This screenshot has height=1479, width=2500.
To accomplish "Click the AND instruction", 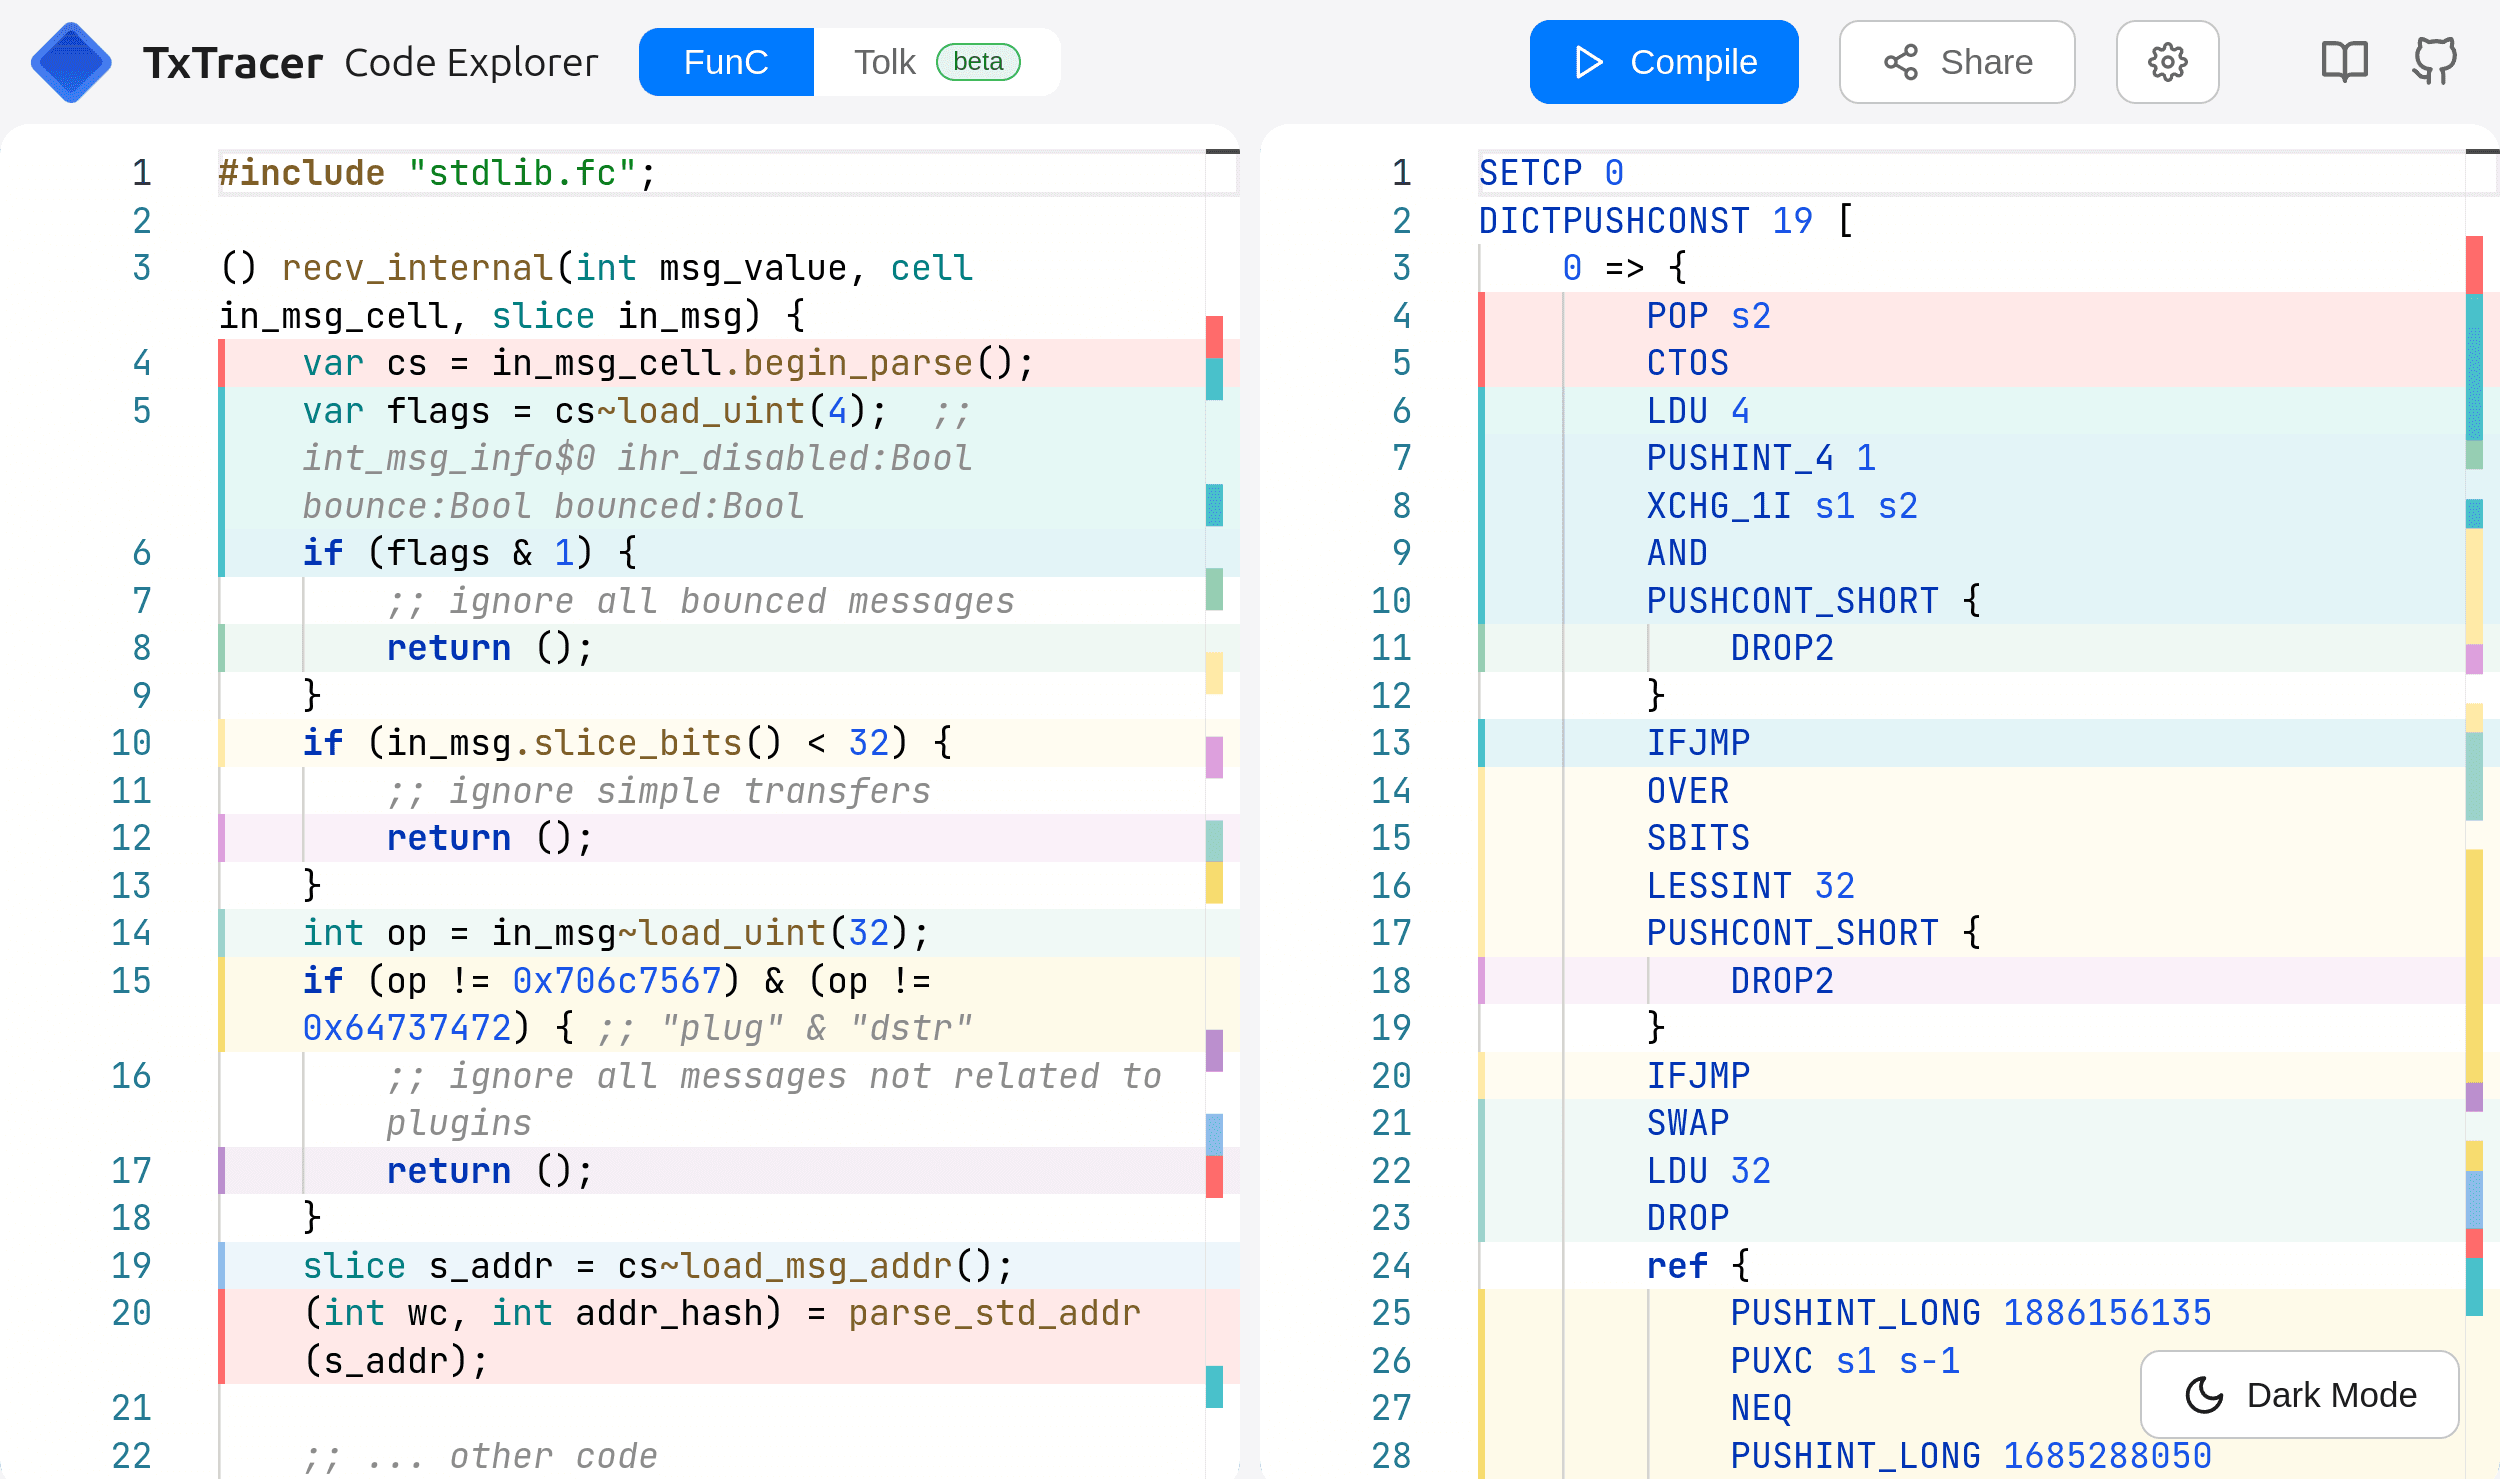I will pyautogui.click(x=1677, y=553).
